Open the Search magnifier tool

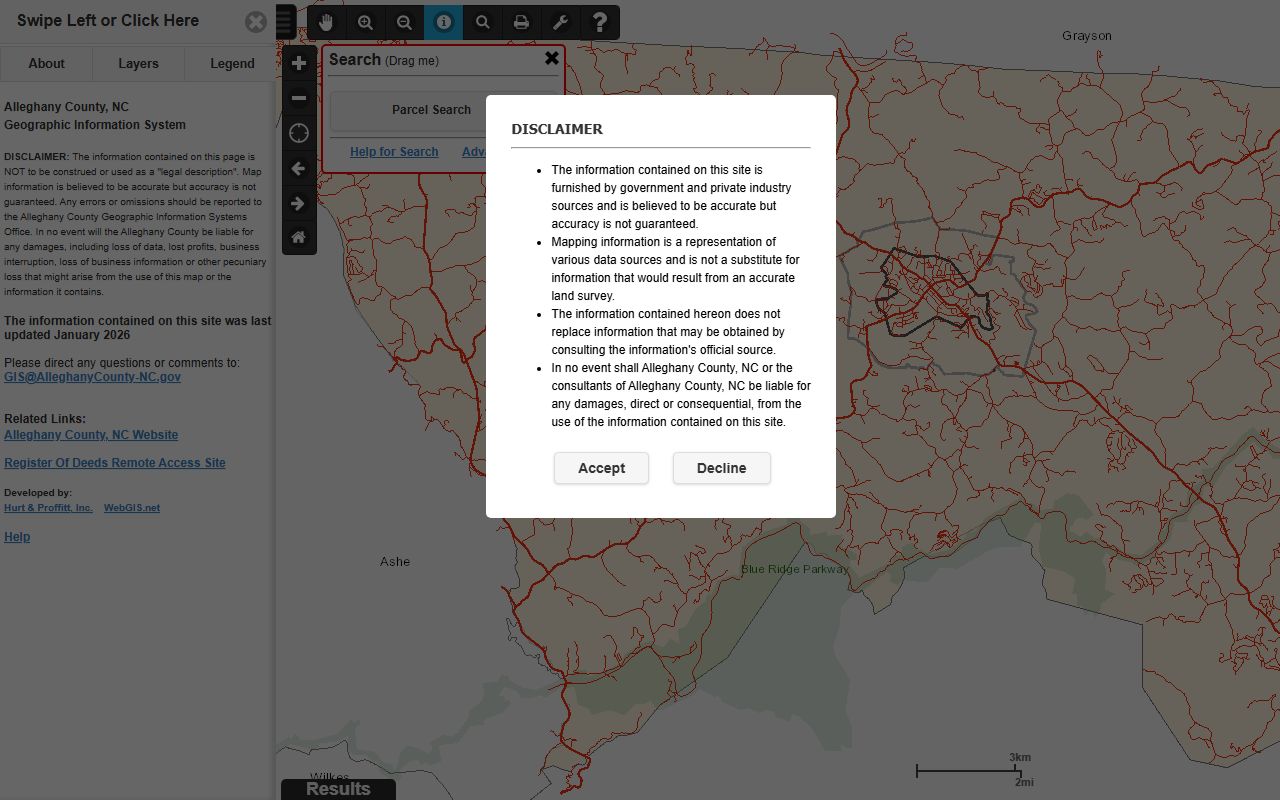point(483,22)
